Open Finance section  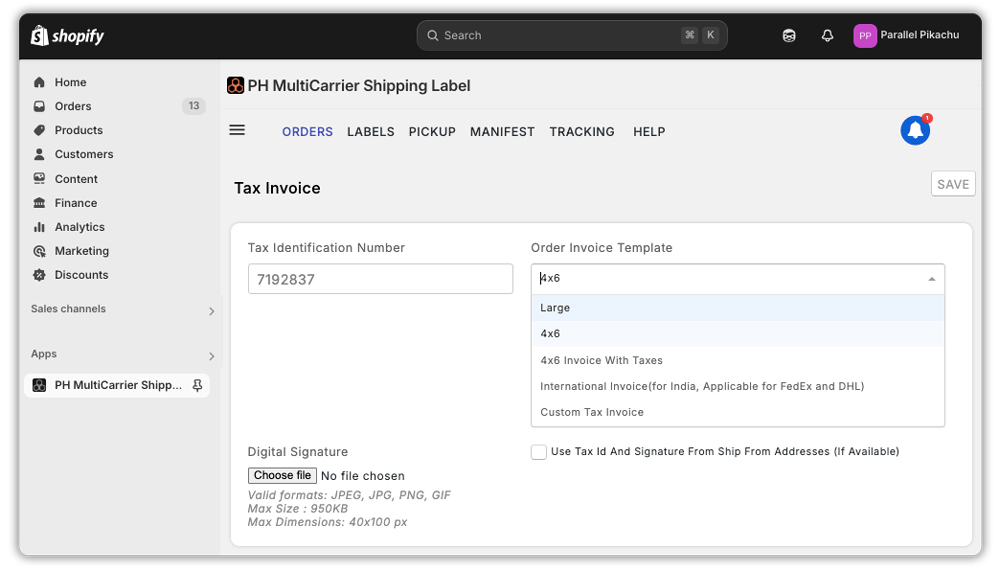[x=75, y=203]
